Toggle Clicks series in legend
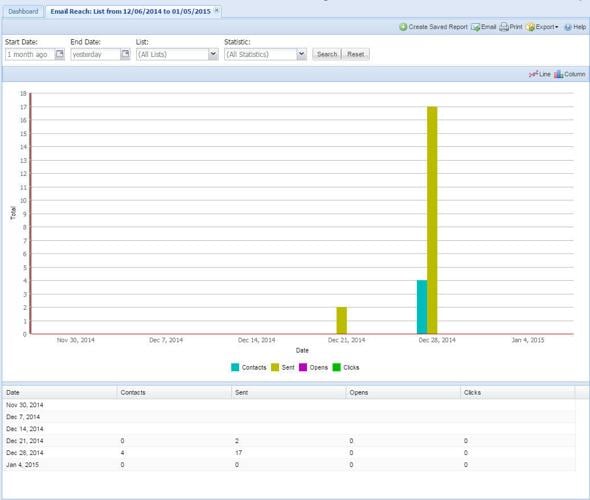The width and height of the screenshot is (590, 500). coord(346,367)
